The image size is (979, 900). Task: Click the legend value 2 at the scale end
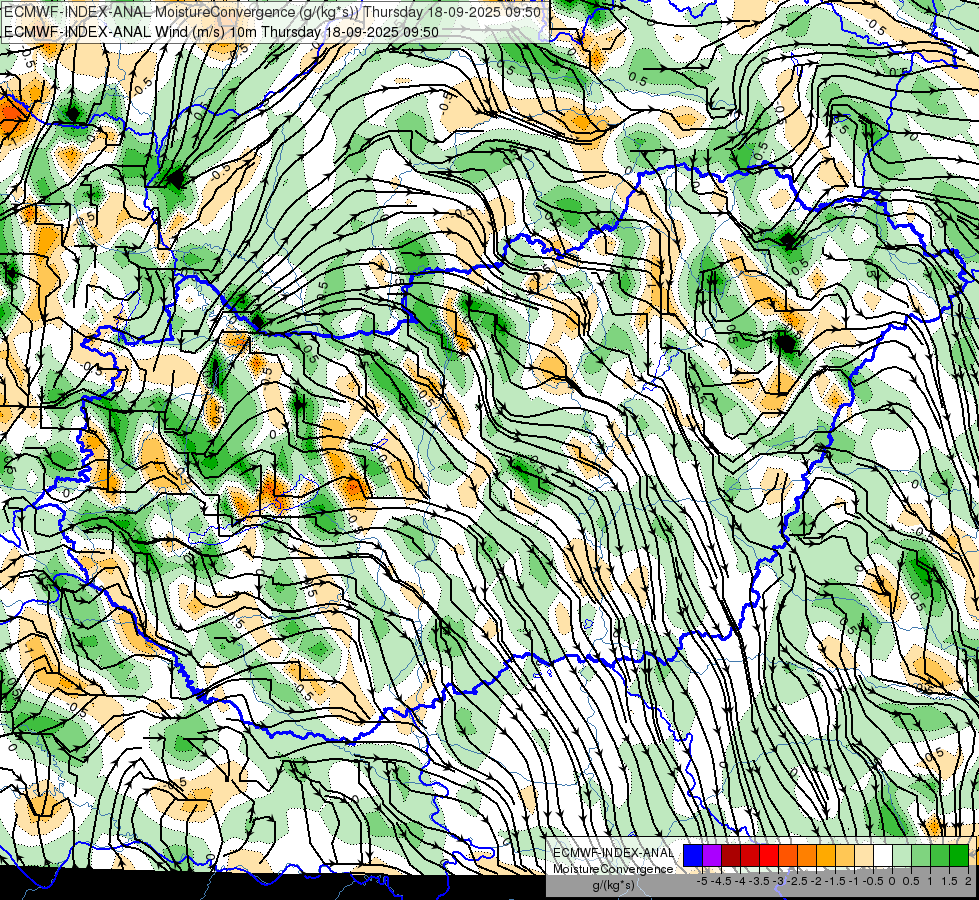968,881
